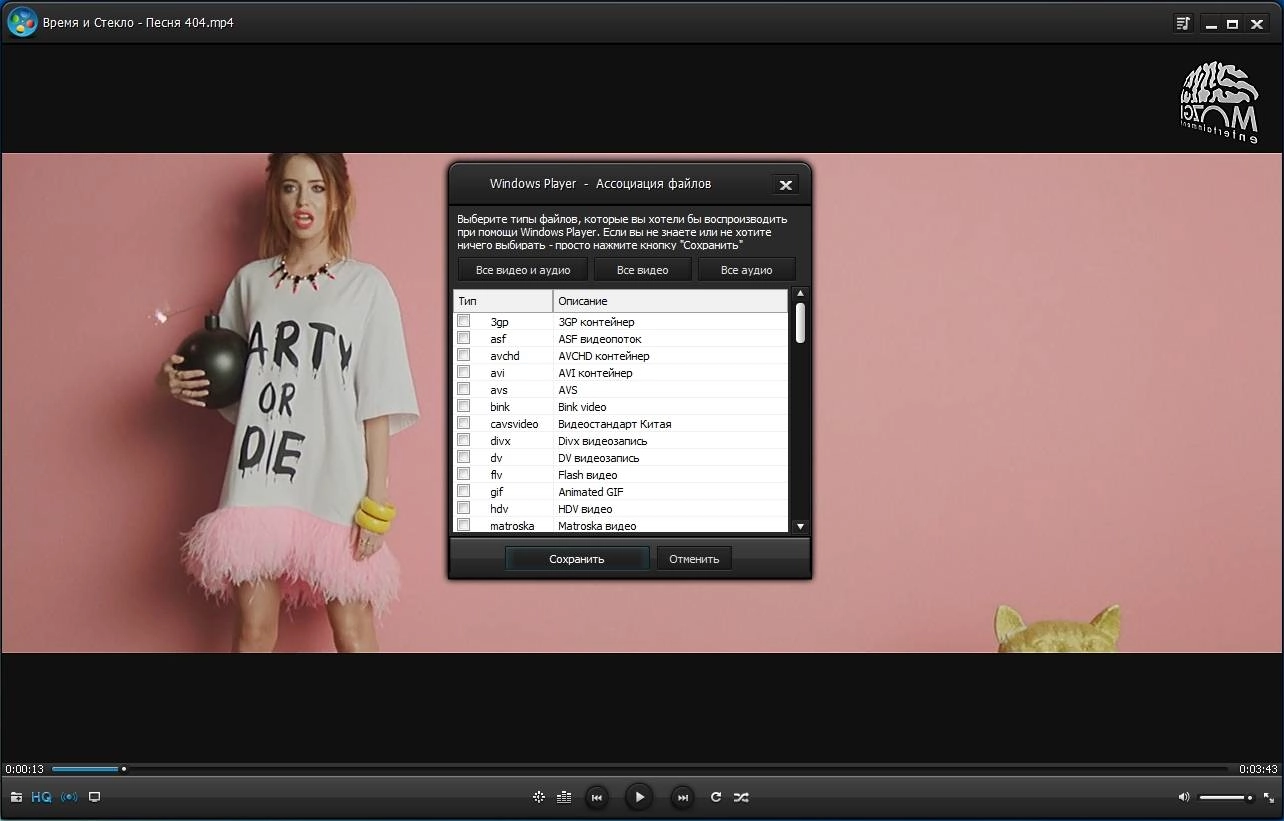Mute audio with the speaker icon

point(1184,797)
